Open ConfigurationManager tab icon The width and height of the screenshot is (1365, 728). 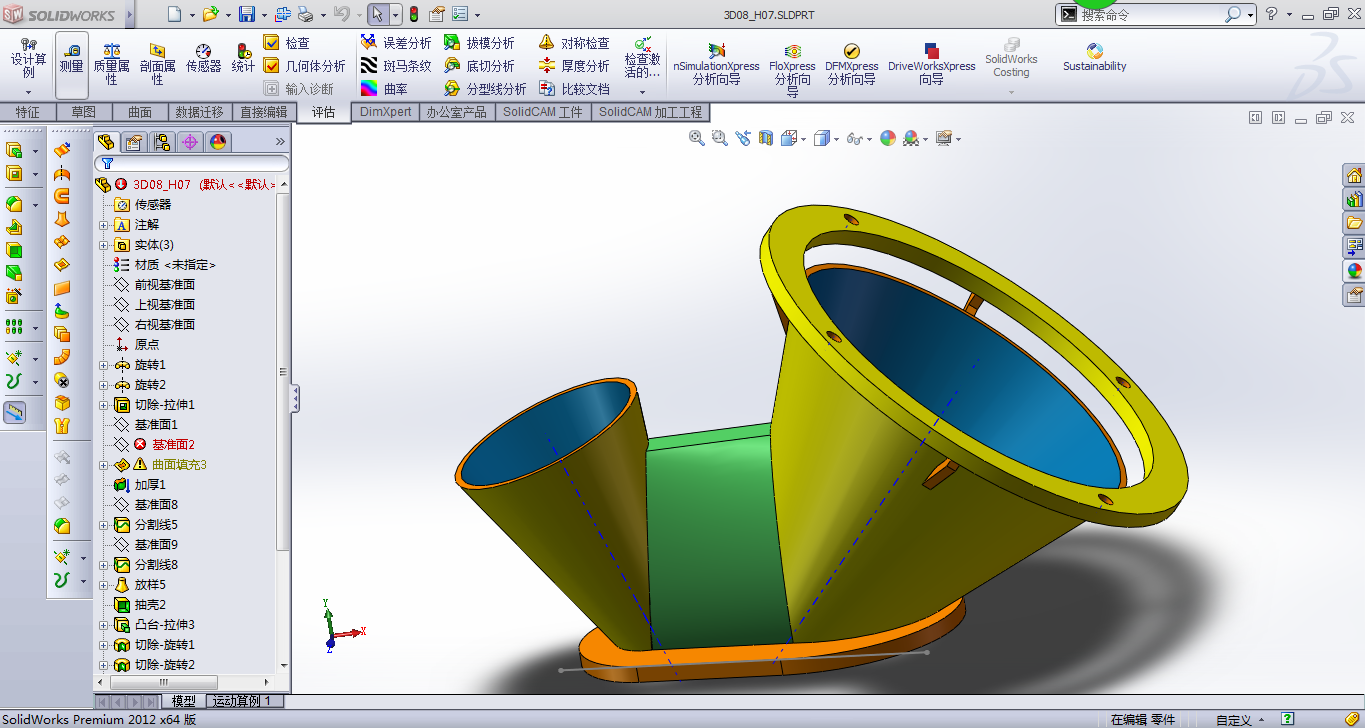tap(161, 142)
